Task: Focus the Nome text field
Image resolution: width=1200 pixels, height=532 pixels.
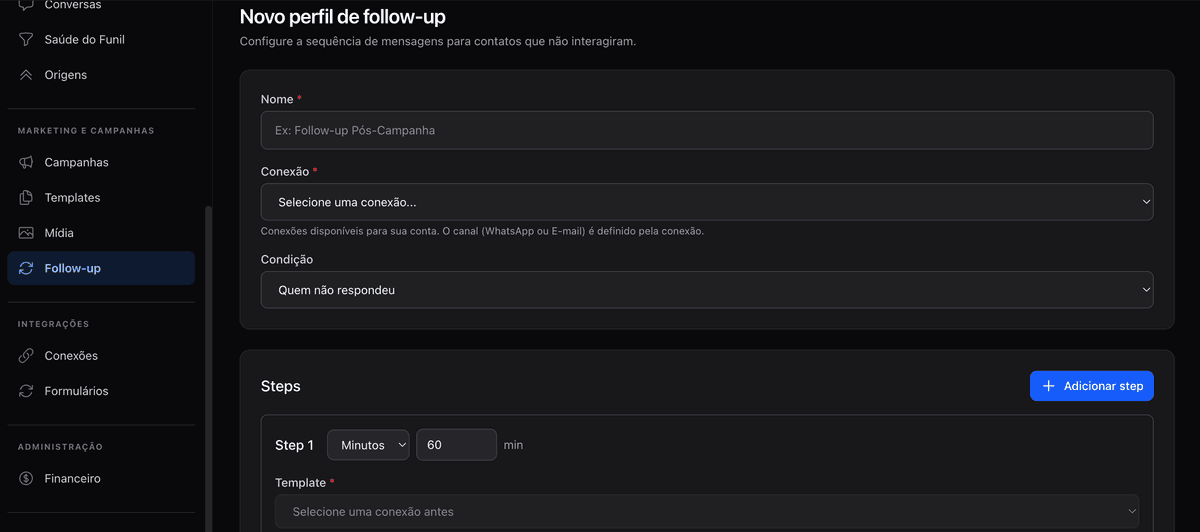Action: (x=706, y=130)
